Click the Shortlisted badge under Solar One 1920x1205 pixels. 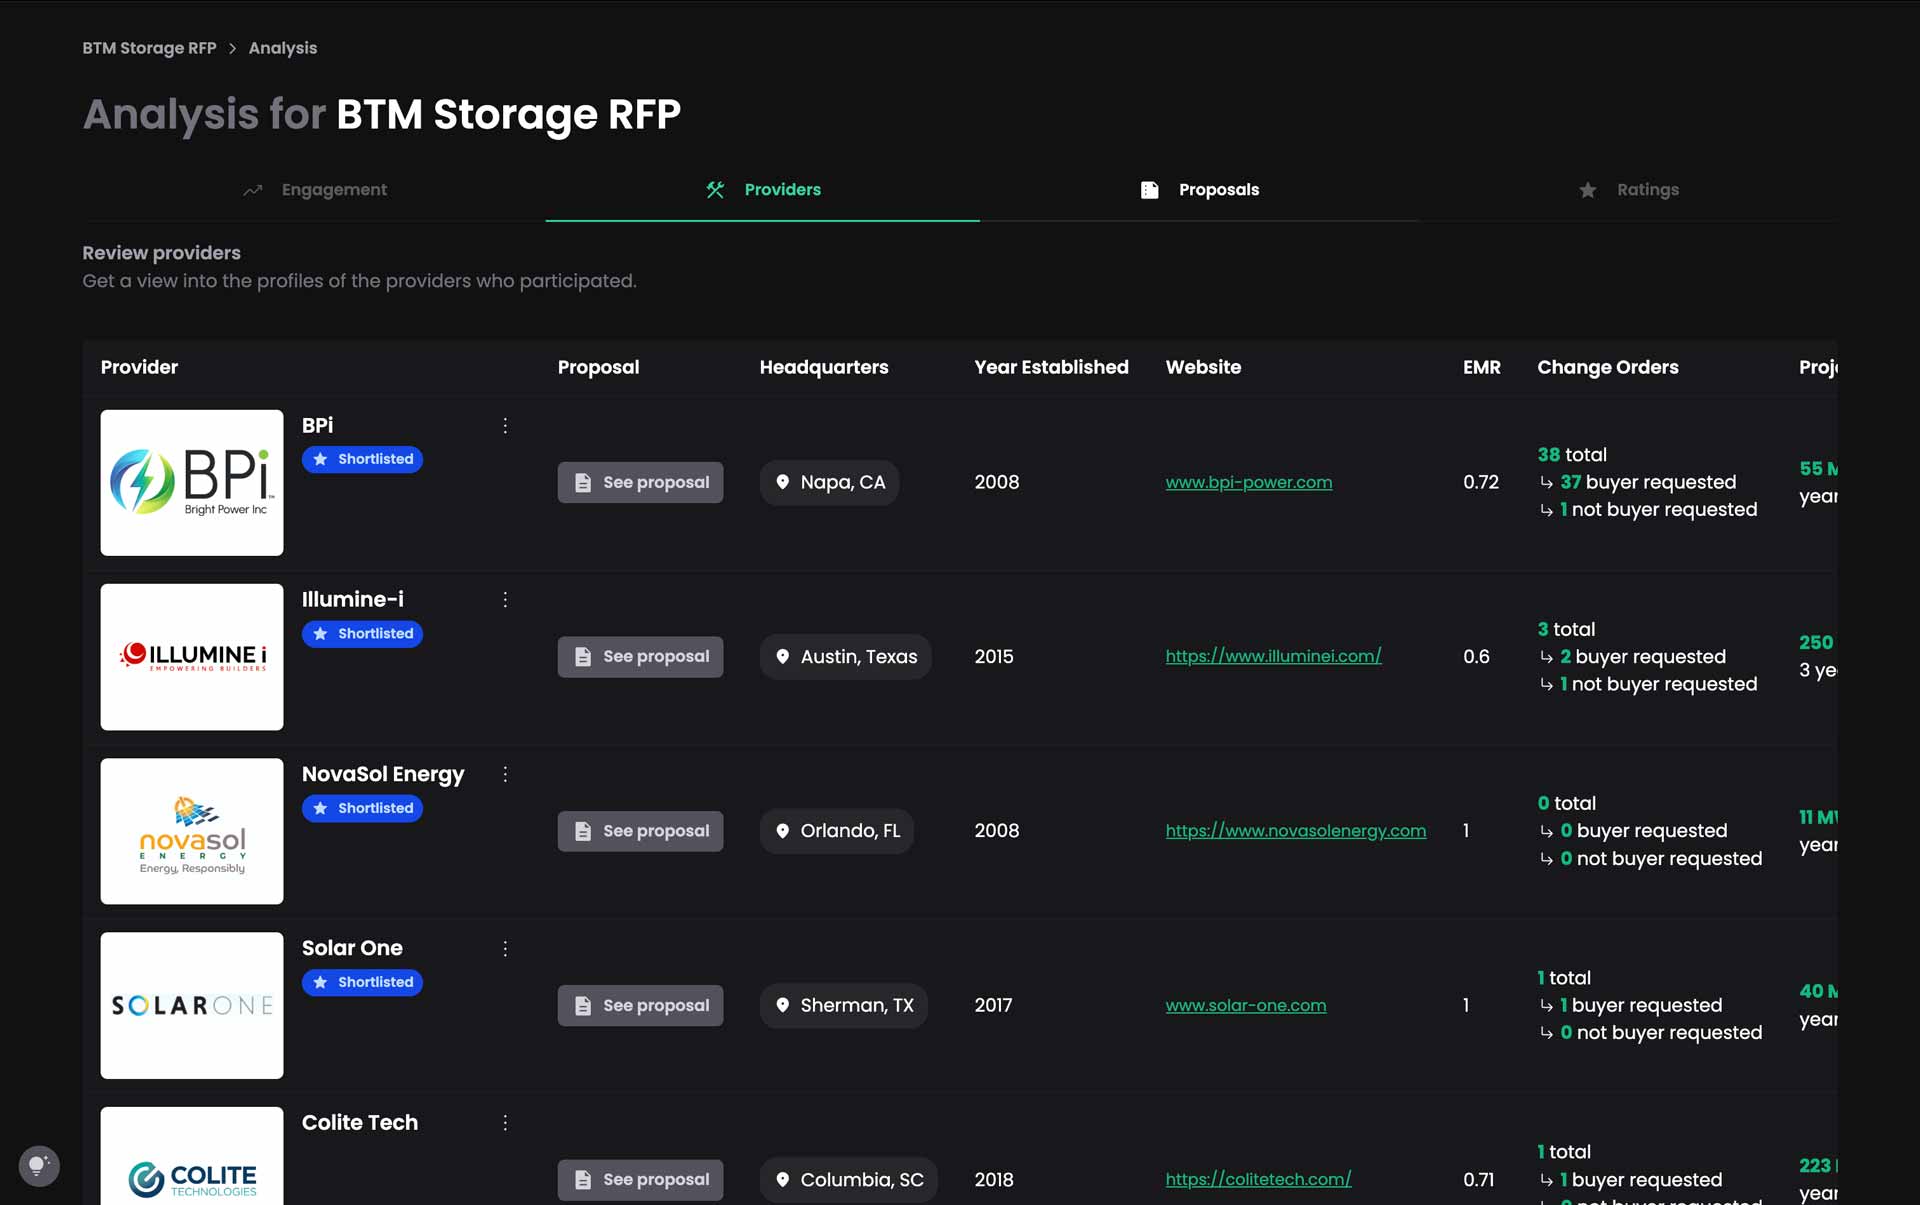[x=362, y=982]
